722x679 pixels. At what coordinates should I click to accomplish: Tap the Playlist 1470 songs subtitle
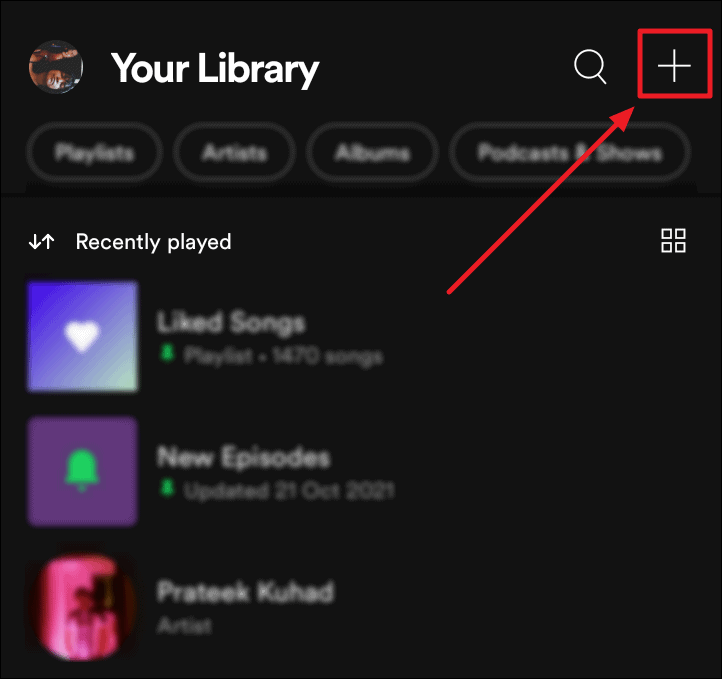[x=283, y=356]
